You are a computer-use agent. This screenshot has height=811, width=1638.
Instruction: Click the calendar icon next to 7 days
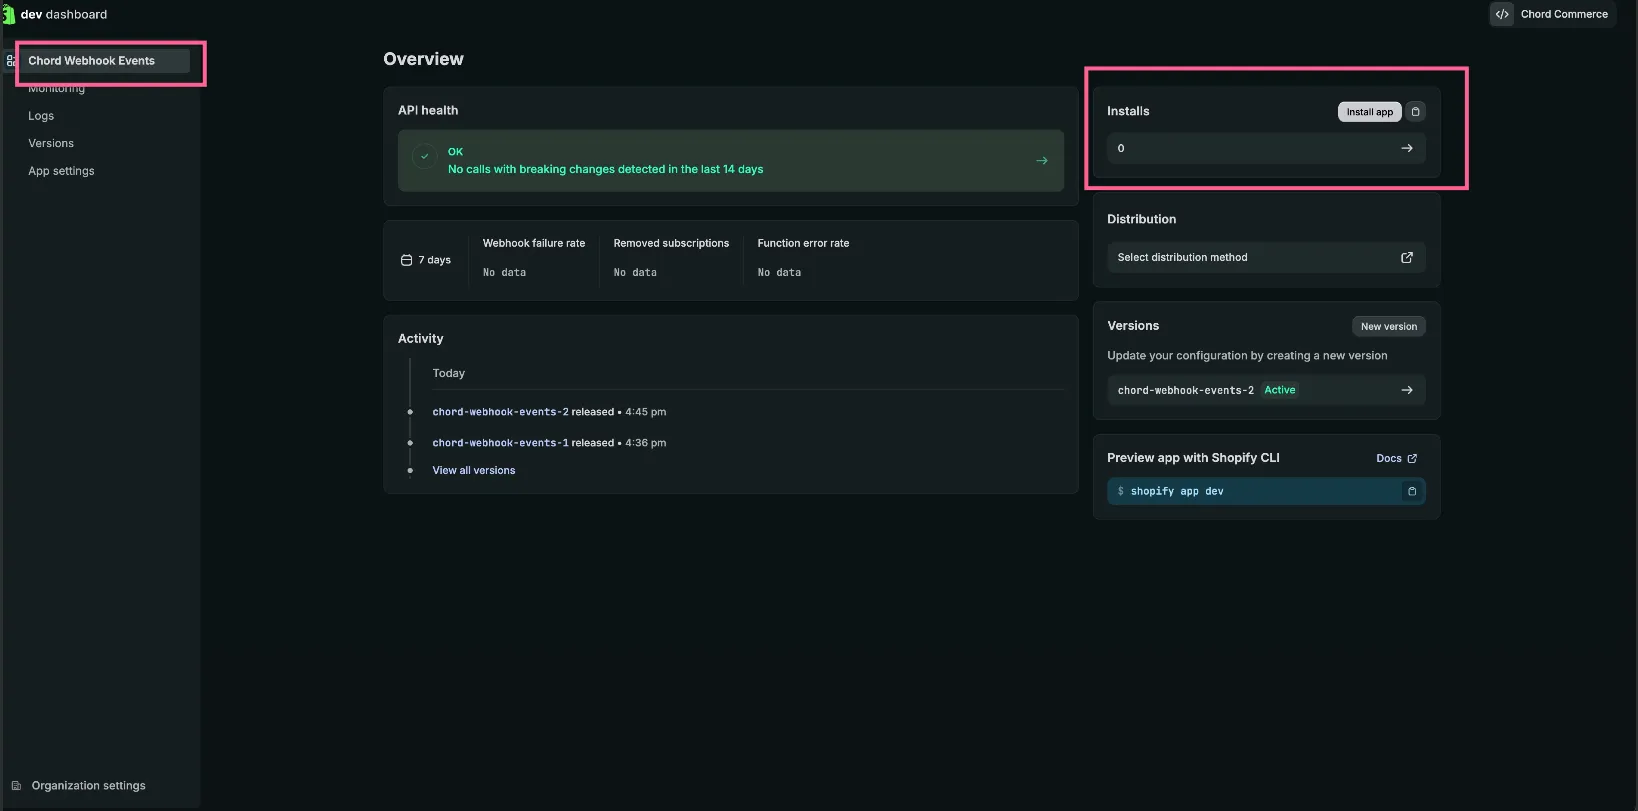pos(406,260)
